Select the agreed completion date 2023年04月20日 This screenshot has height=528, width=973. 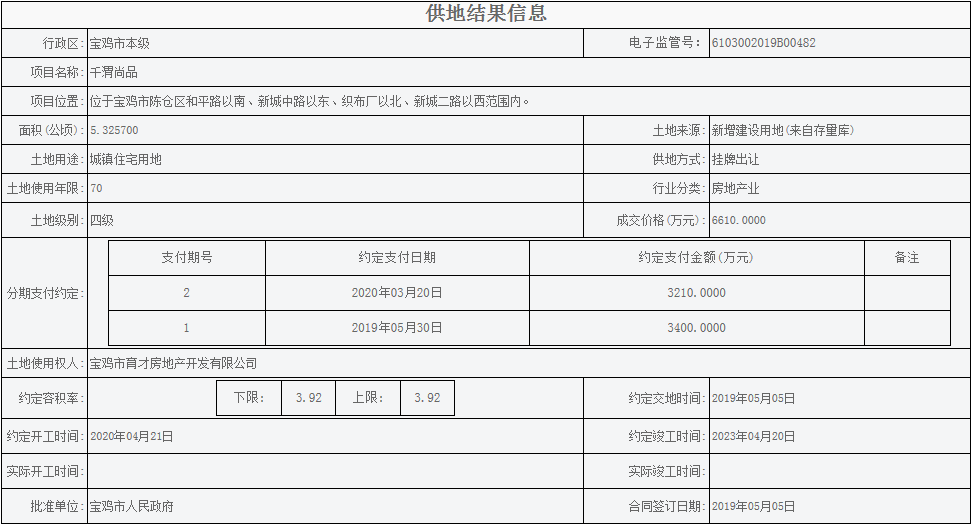pyautogui.click(x=753, y=436)
